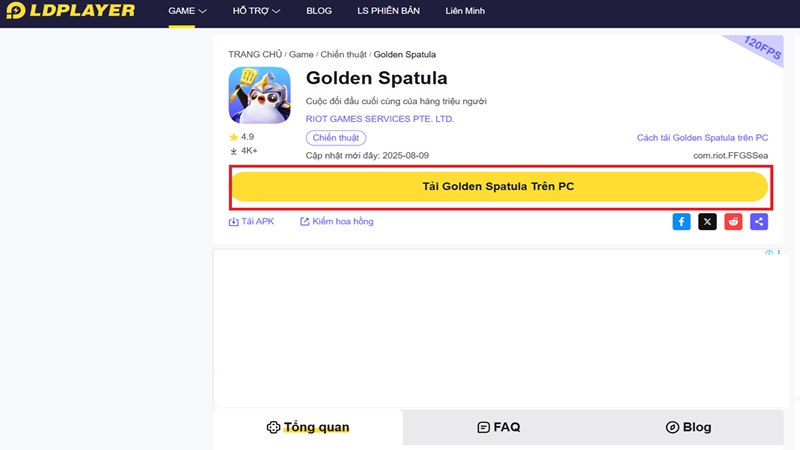Viewport: 800px width, 450px height.
Task: Click the Game breadcrumb link
Action: [x=301, y=54]
